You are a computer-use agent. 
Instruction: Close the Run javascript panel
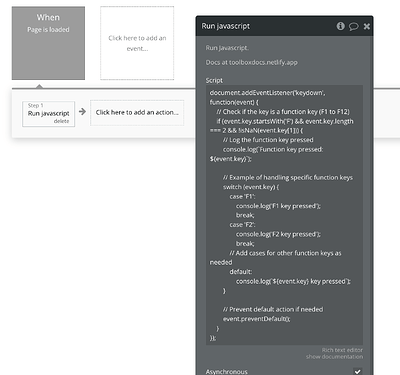[366, 26]
